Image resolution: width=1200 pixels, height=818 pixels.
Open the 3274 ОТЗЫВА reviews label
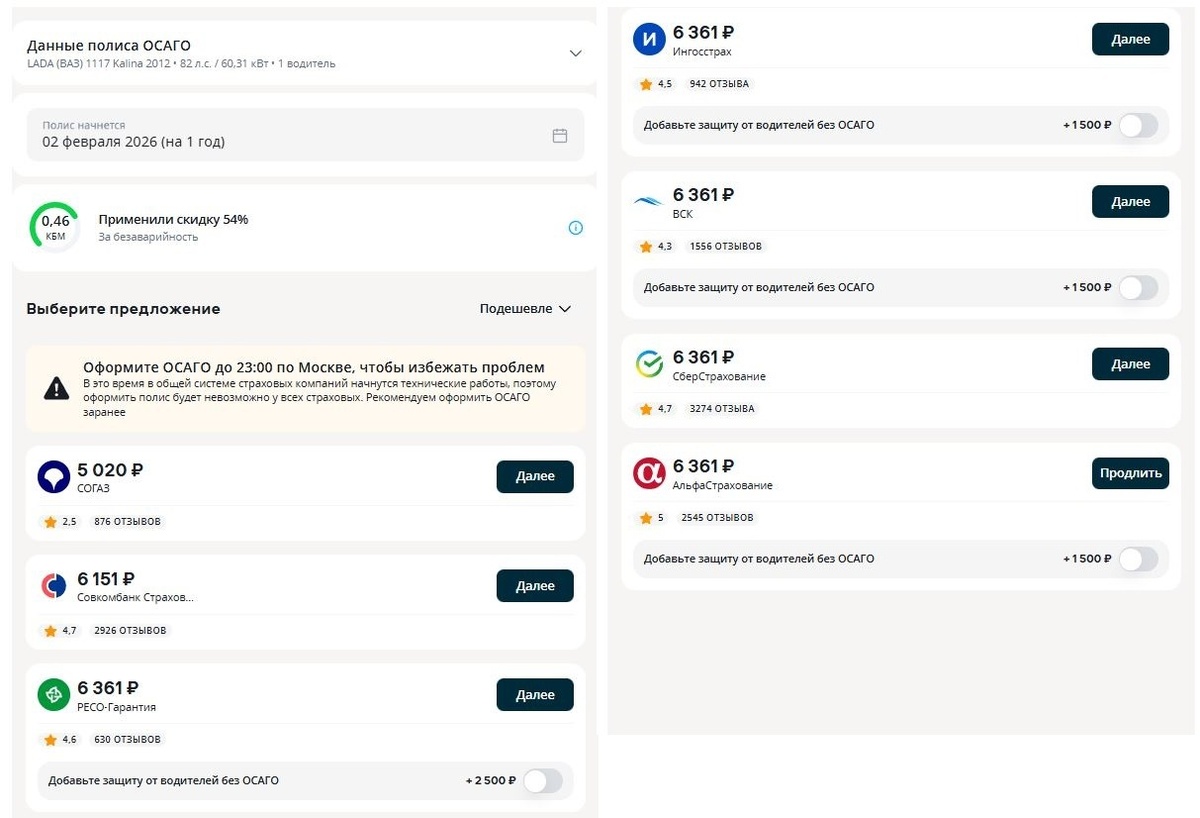tap(722, 409)
